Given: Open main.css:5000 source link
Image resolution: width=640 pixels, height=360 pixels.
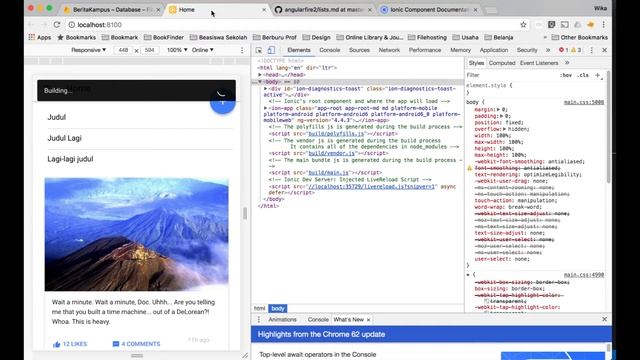Looking at the screenshot, I should 584,102.
